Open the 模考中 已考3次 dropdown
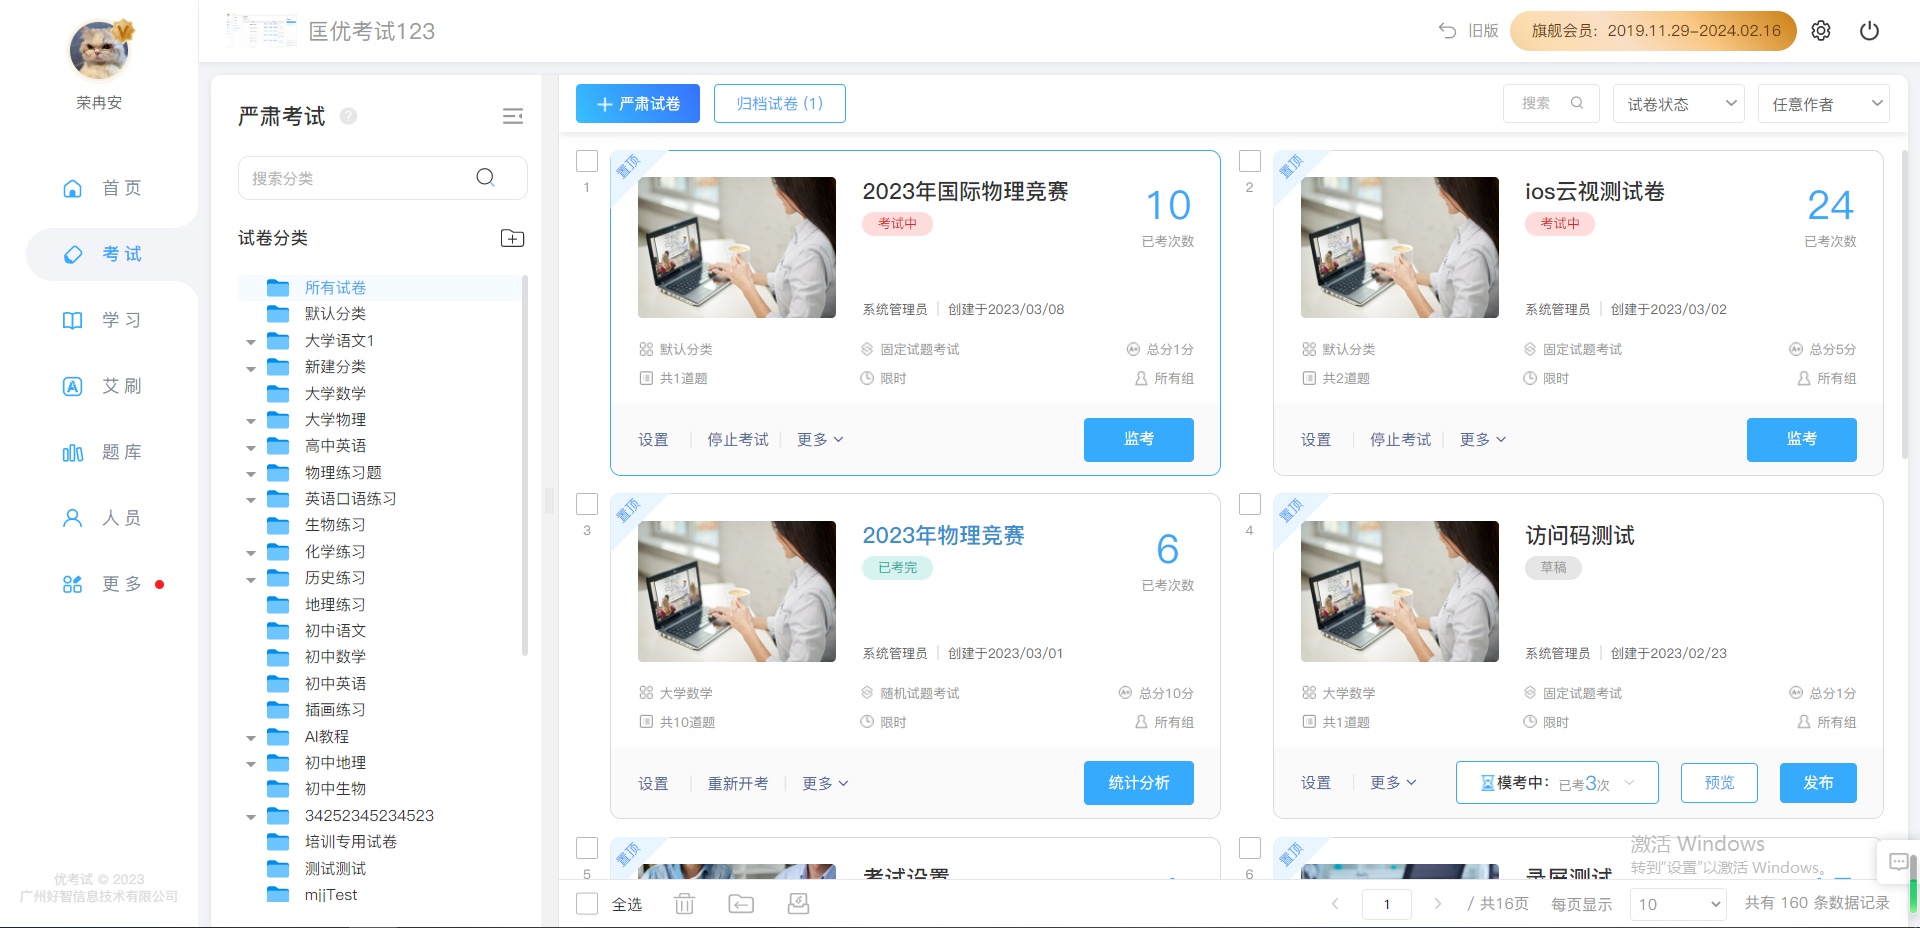The image size is (1920, 928). [x=1557, y=783]
